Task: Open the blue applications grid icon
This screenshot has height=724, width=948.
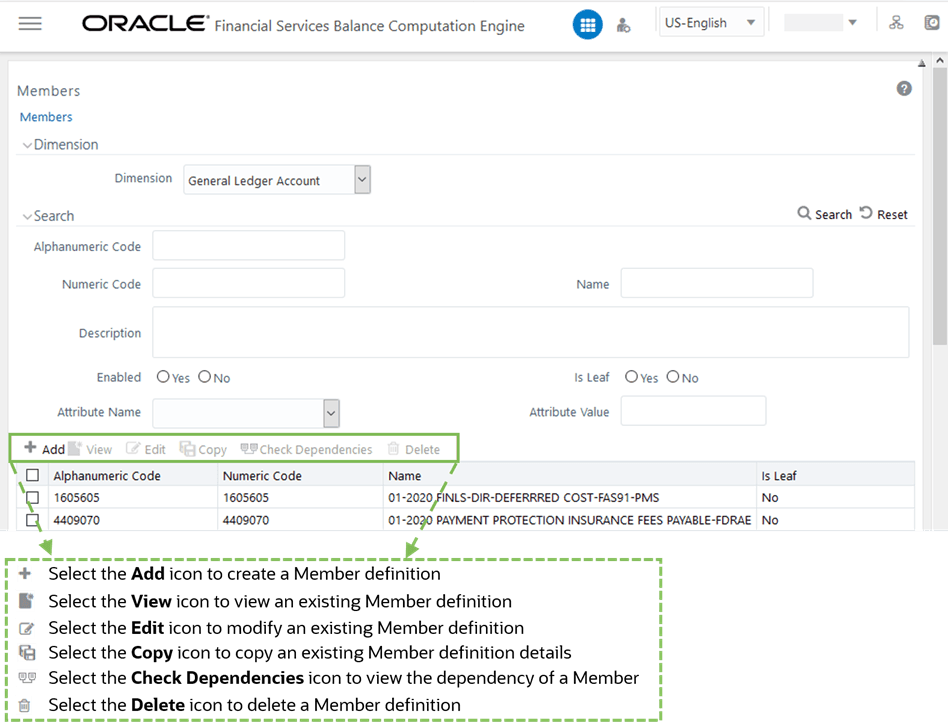Action: [587, 25]
